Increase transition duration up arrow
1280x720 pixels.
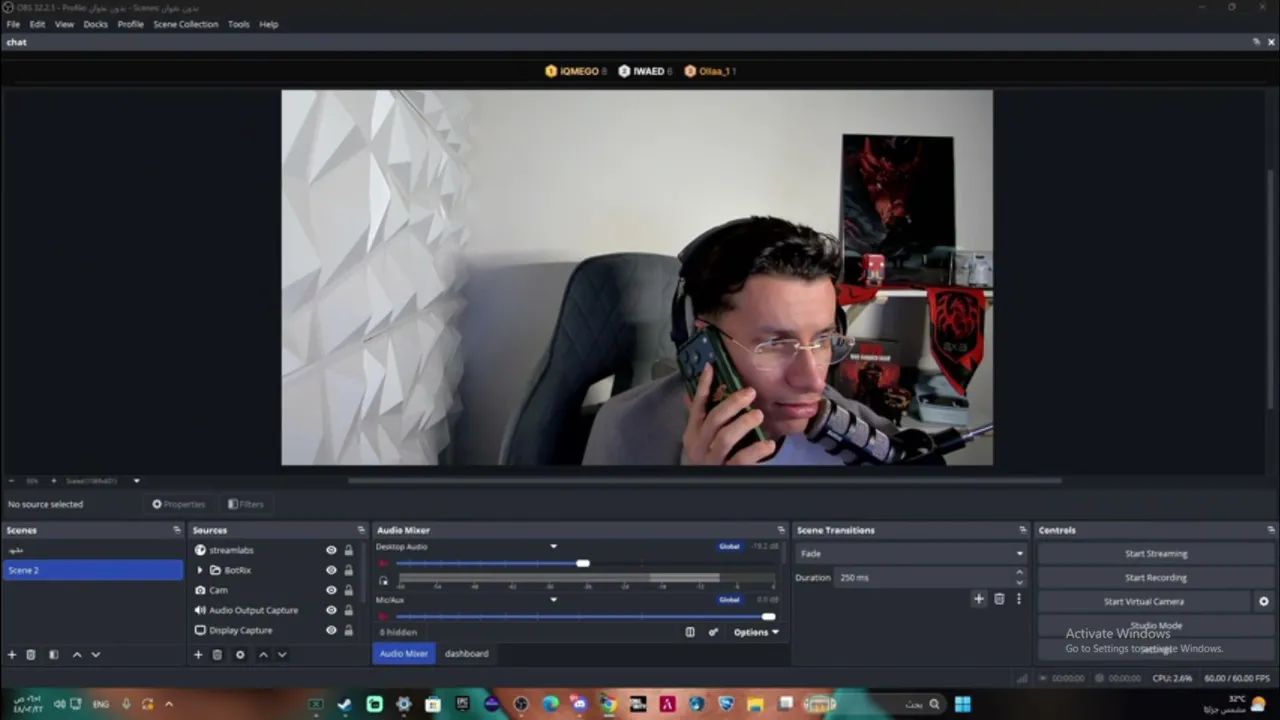(x=1019, y=572)
